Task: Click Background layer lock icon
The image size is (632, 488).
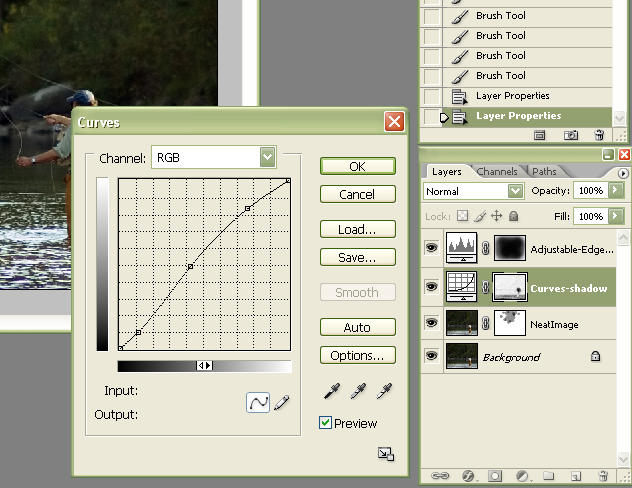Action: [x=595, y=356]
